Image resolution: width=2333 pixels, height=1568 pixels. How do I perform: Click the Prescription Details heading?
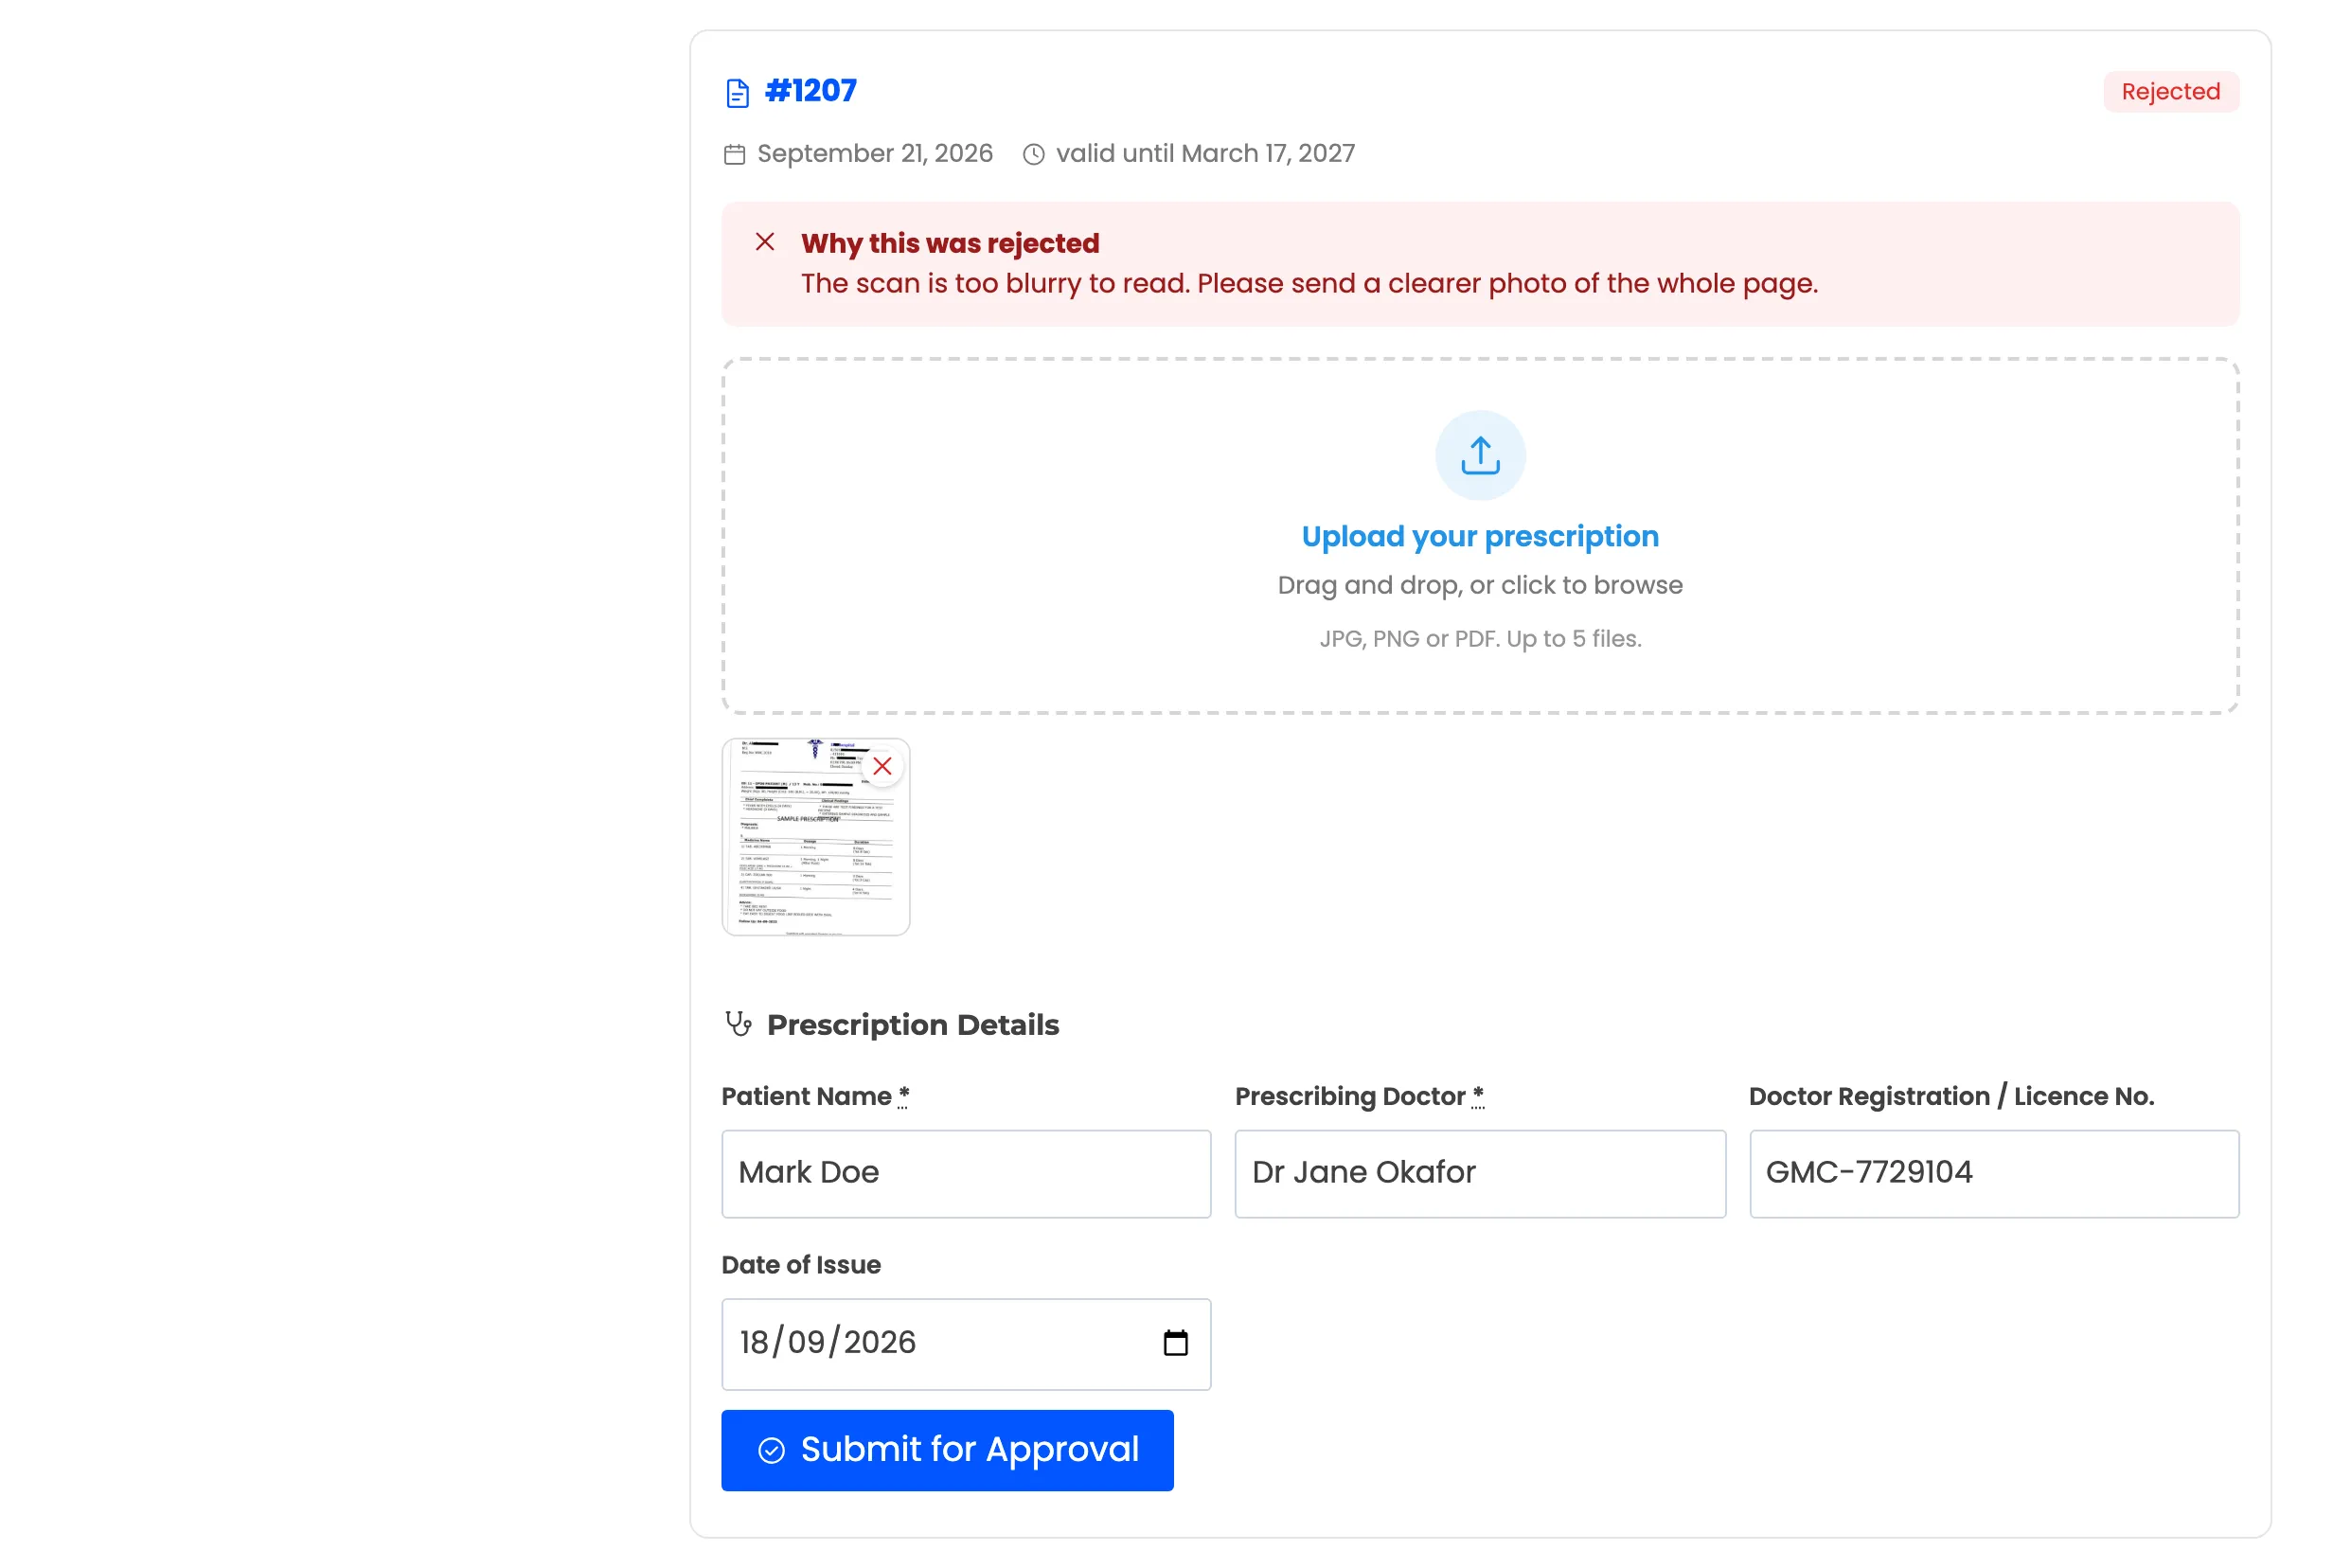coord(912,1024)
